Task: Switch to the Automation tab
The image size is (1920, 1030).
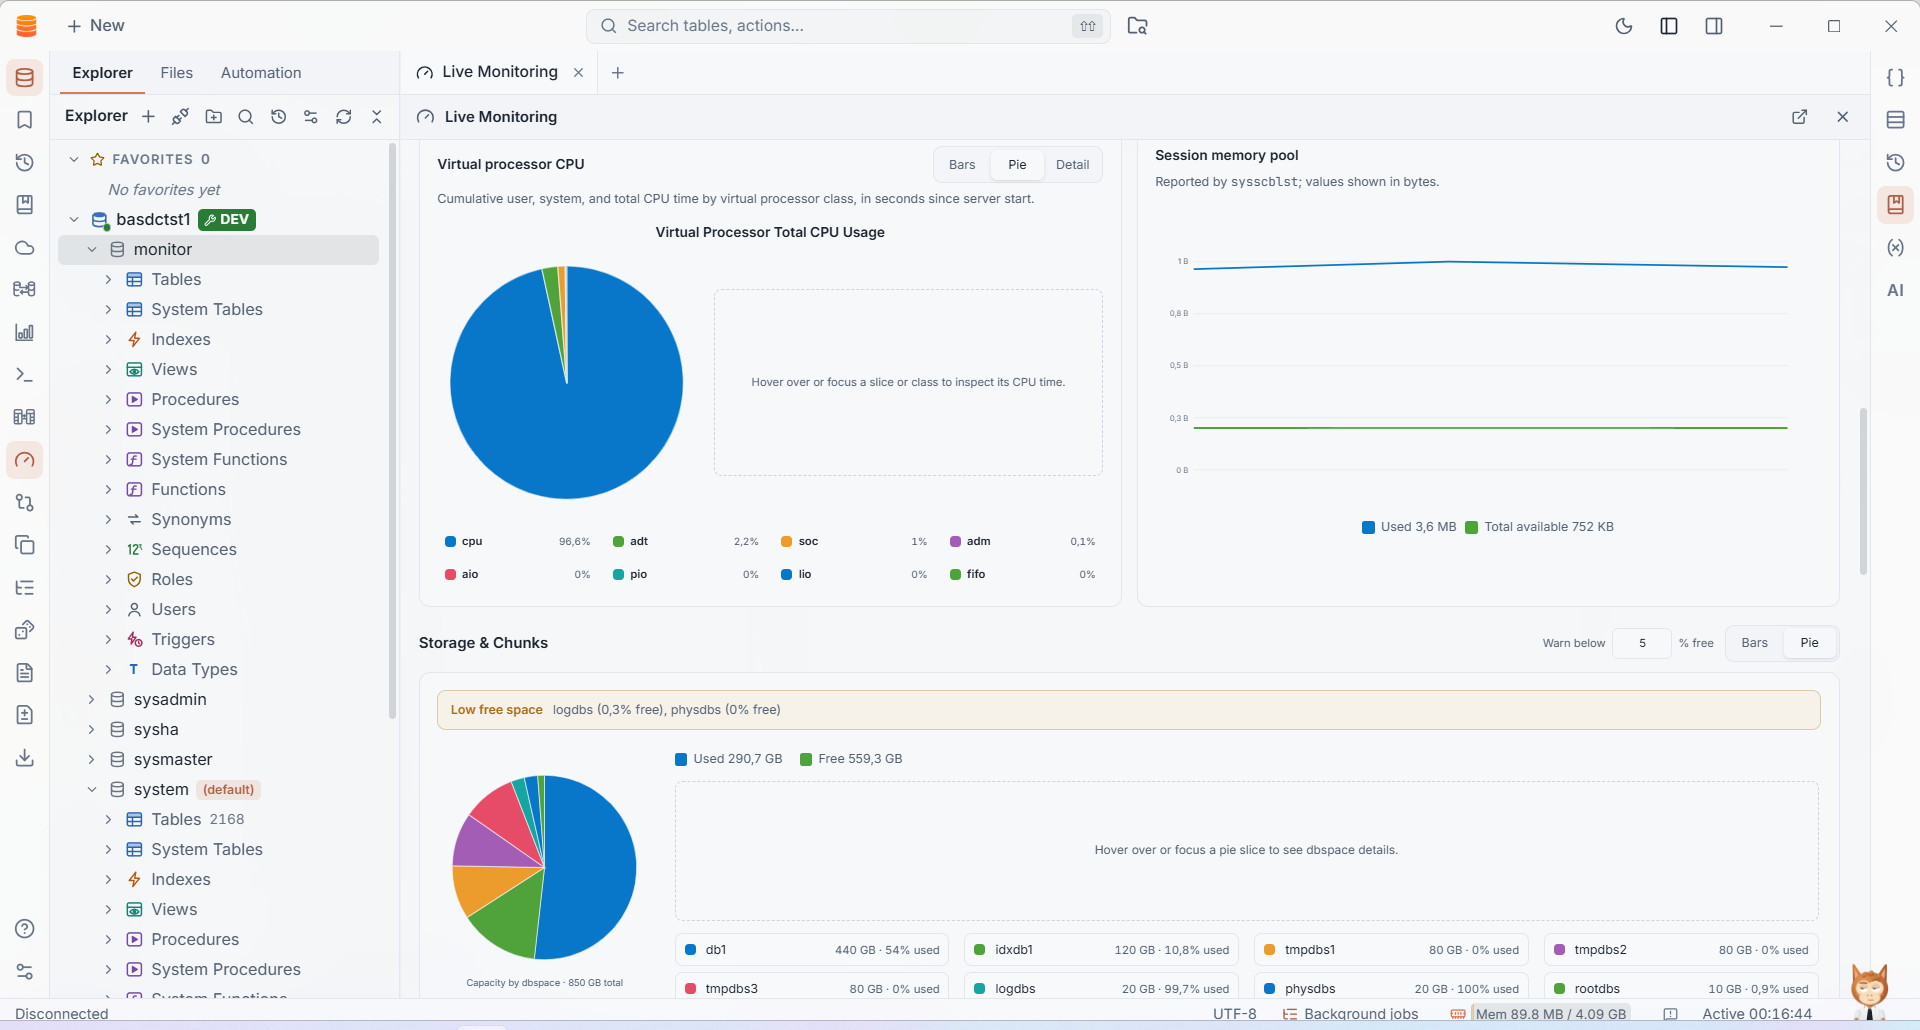Action: point(261,73)
